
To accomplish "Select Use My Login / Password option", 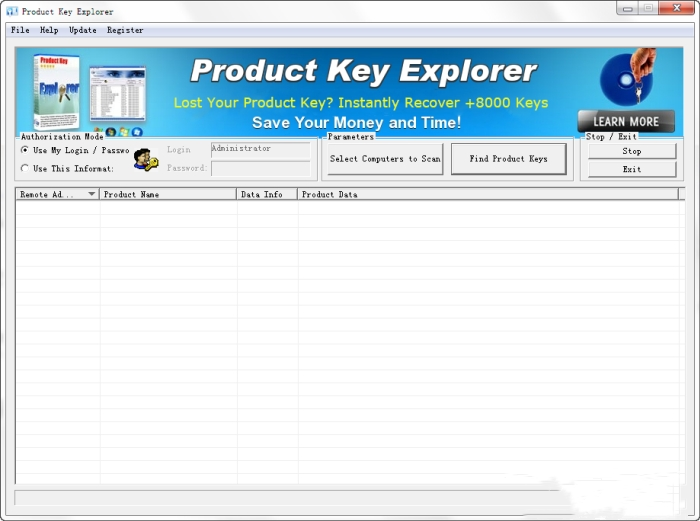I will tap(25, 150).
